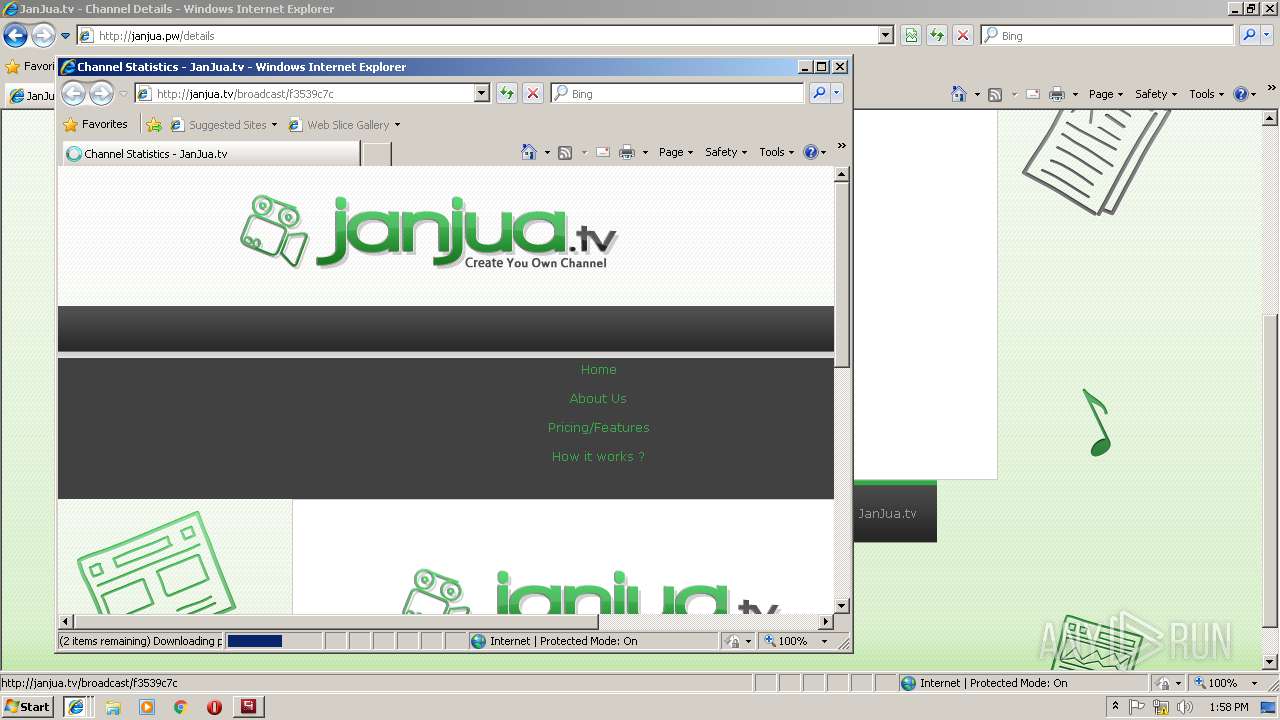Open the Pricing/Features link

click(x=599, y=428)
